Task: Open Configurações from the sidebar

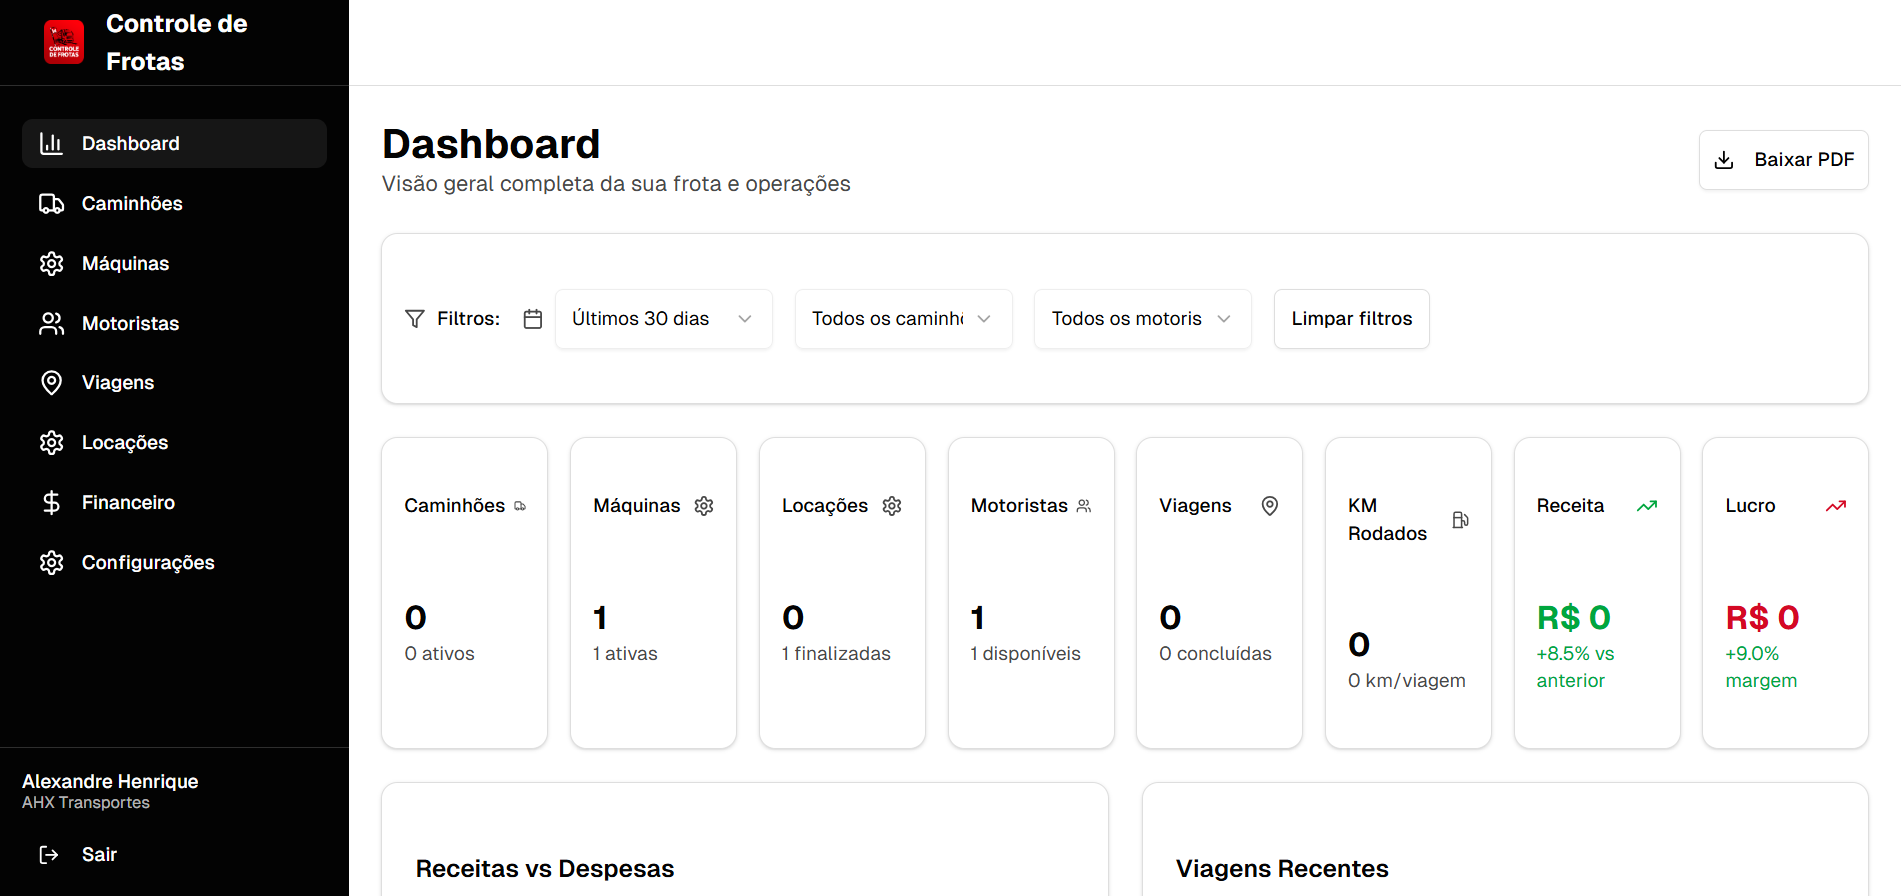Action: [x=148, y=563]
